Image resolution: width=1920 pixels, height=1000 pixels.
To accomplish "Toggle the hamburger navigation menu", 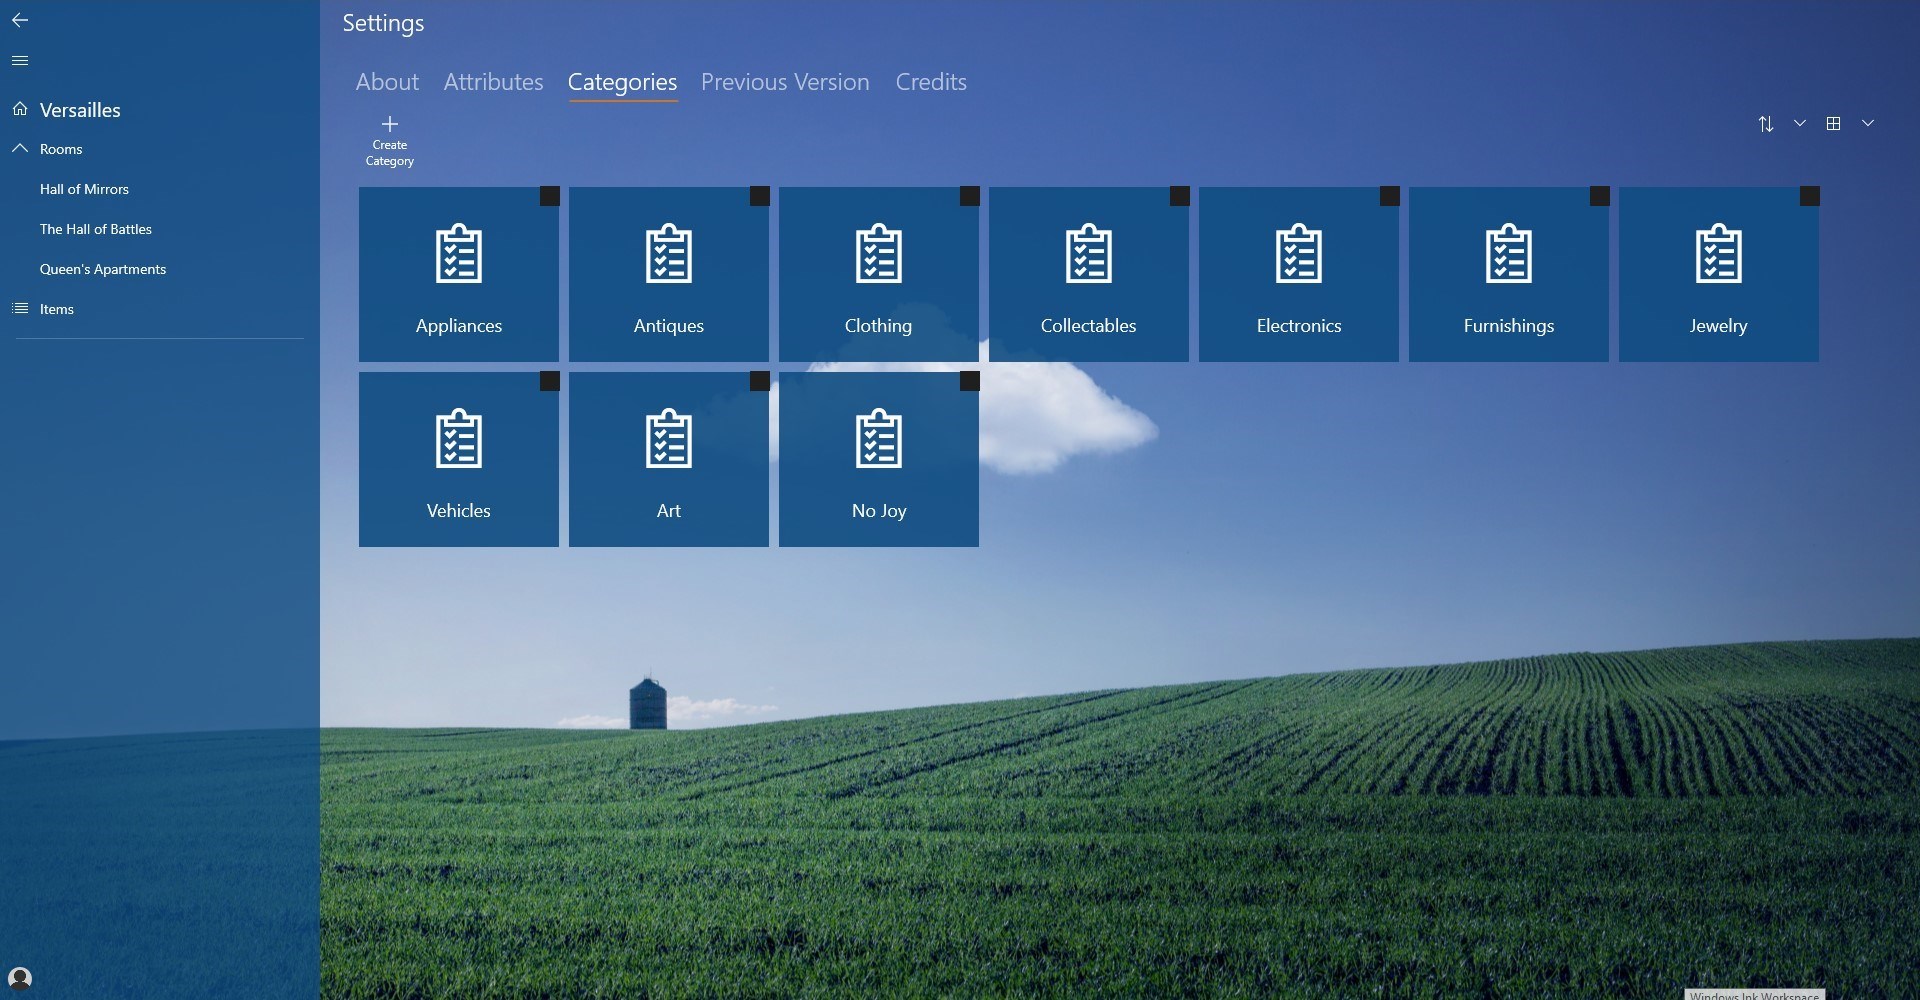I will tap(20, 61).
